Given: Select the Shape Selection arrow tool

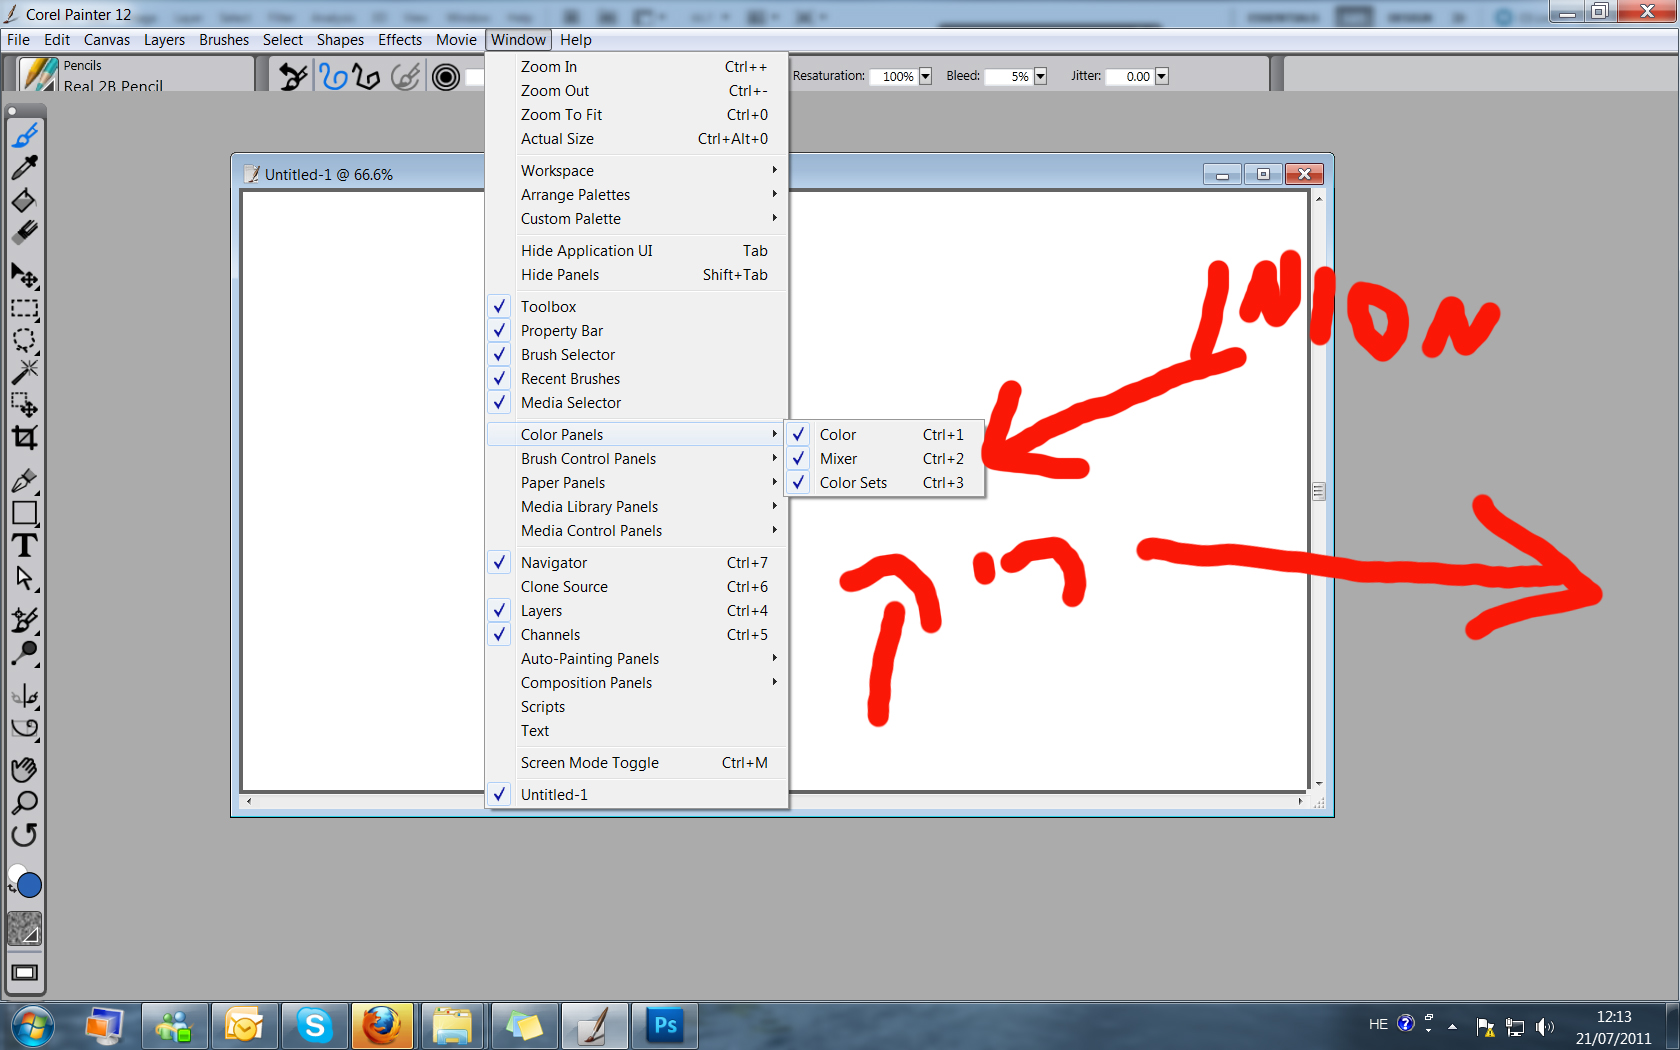Looking at the screenshot, I should tap(25, 578).
